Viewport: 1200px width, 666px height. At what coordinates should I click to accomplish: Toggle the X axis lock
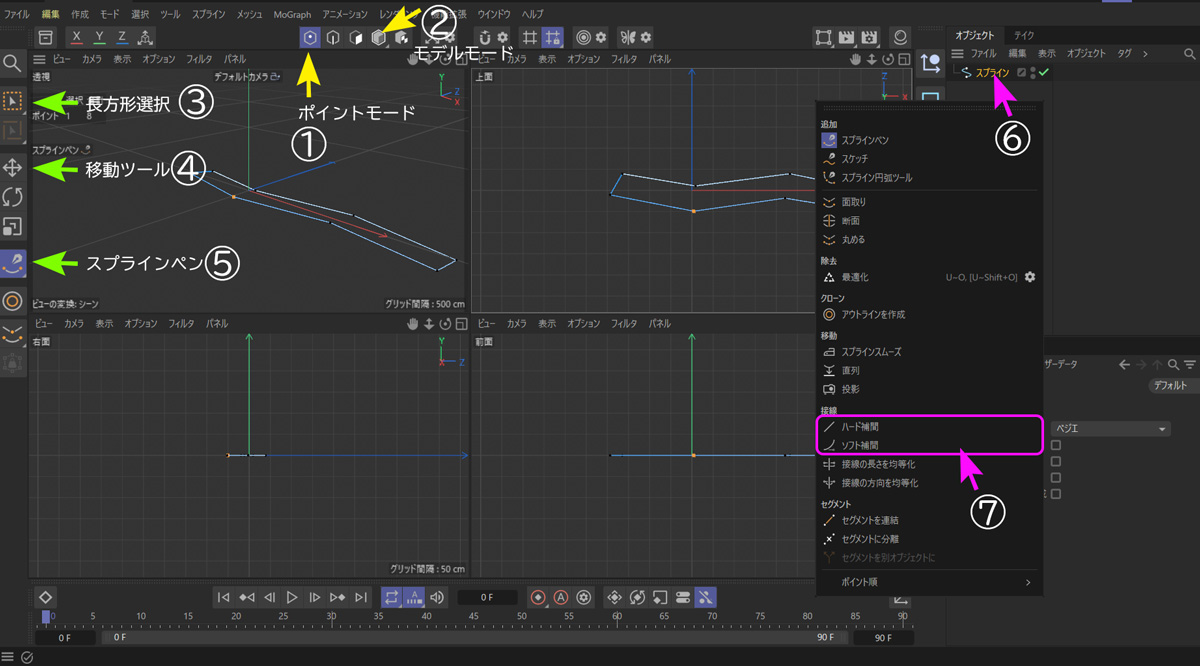[x=76, y=37]
